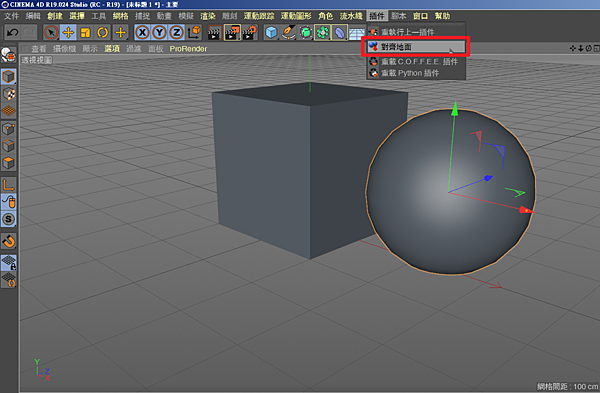The height and width of the screenshot is (393, 600).
Task: Toggle the X axis lock
Action: pos(142,33)
